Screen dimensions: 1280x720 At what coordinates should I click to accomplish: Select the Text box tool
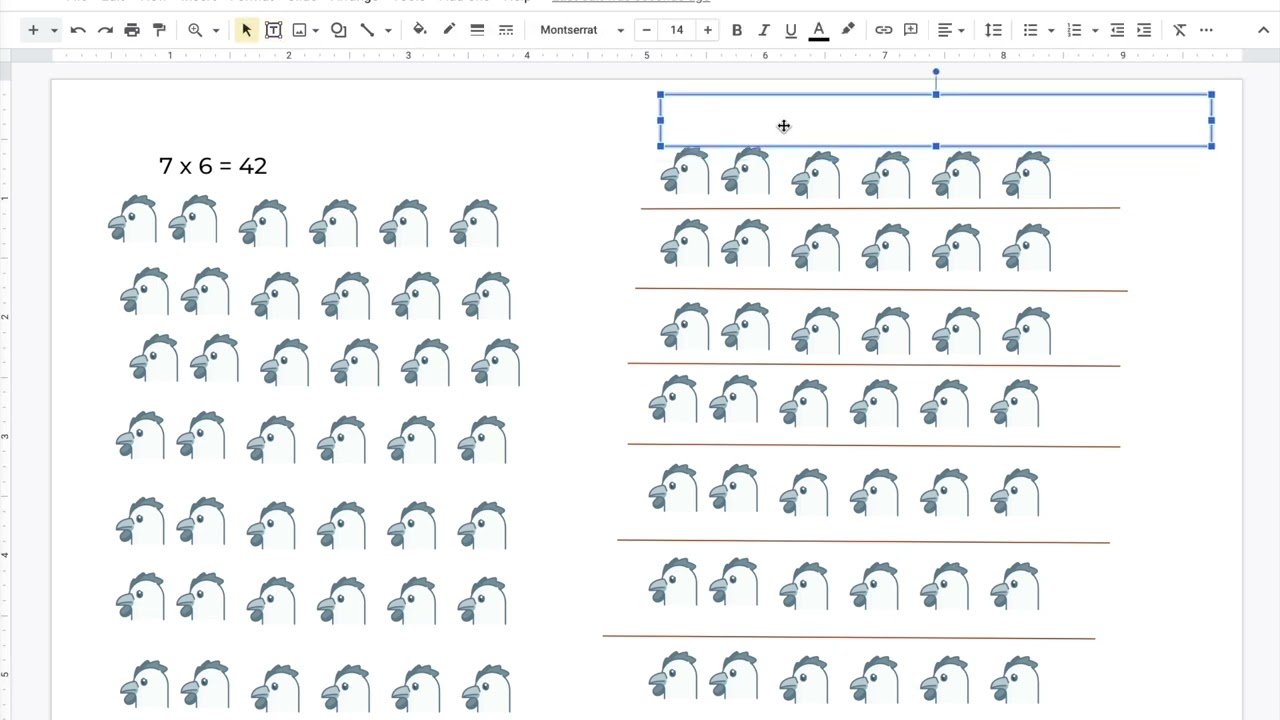pyautogui.click(x=273, y=30)
